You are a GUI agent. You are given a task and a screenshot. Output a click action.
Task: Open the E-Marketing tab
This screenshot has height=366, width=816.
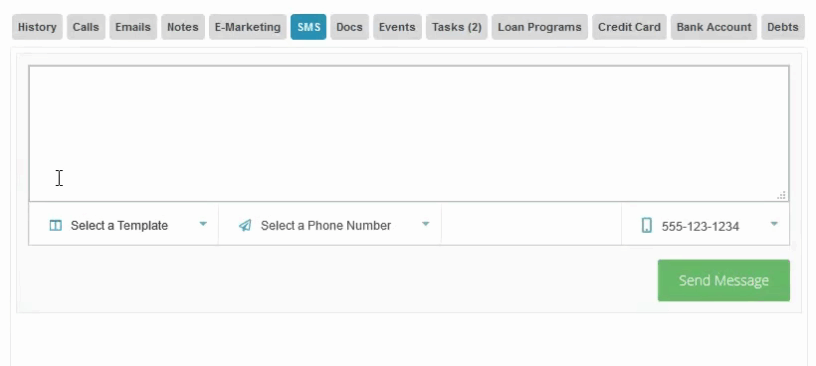click(x=248, y=27)
